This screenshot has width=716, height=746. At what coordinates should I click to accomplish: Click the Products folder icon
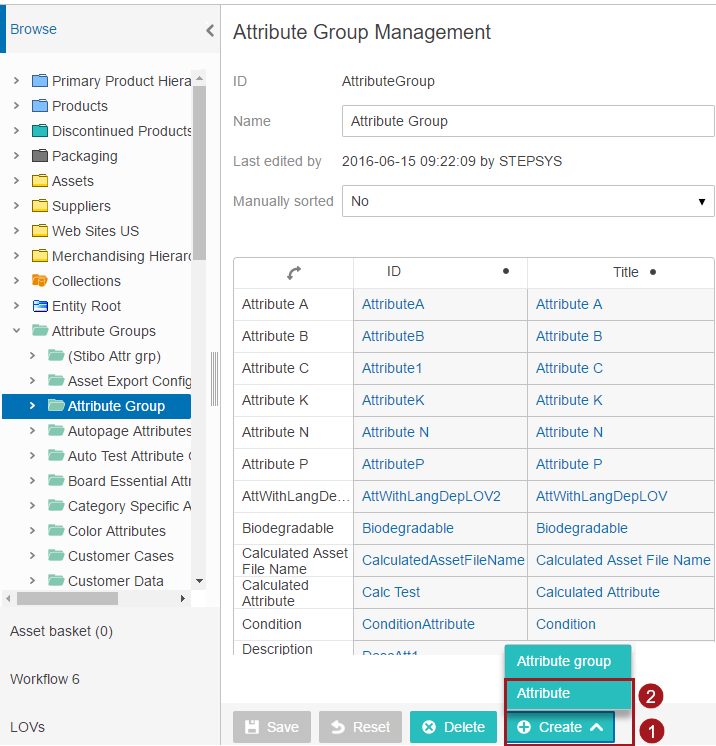point(40,106)
